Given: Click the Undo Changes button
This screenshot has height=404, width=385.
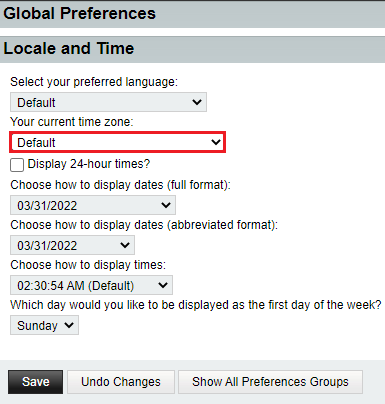Looking at the screenshot, I should [x=121, y=382].
